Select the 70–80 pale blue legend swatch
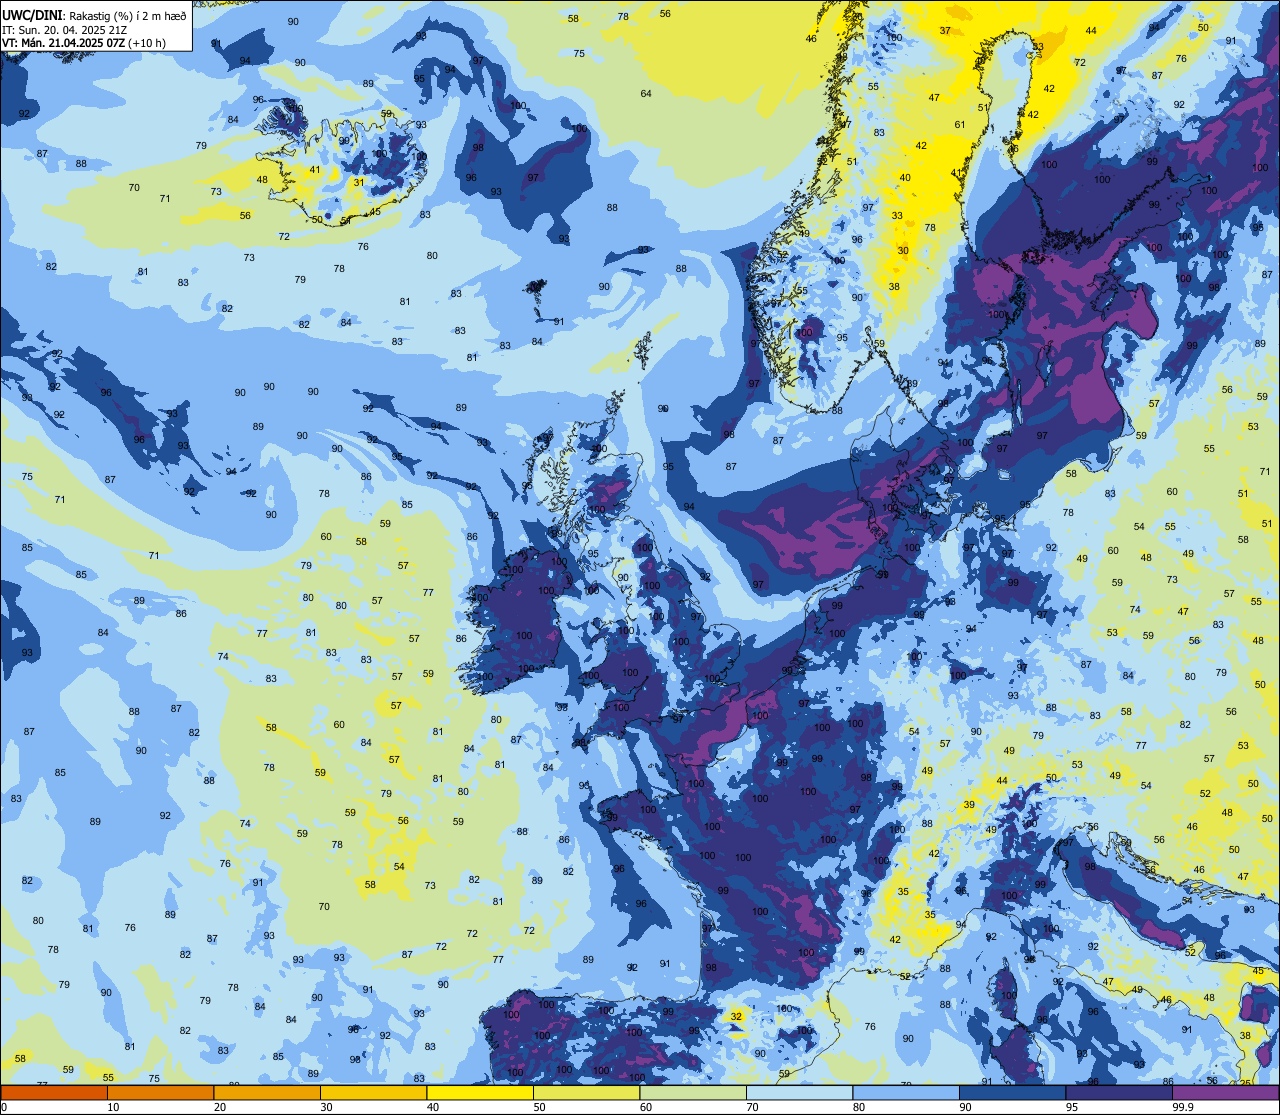The height and width of the screenshot is (1115, 1280). click(799, 1093)
